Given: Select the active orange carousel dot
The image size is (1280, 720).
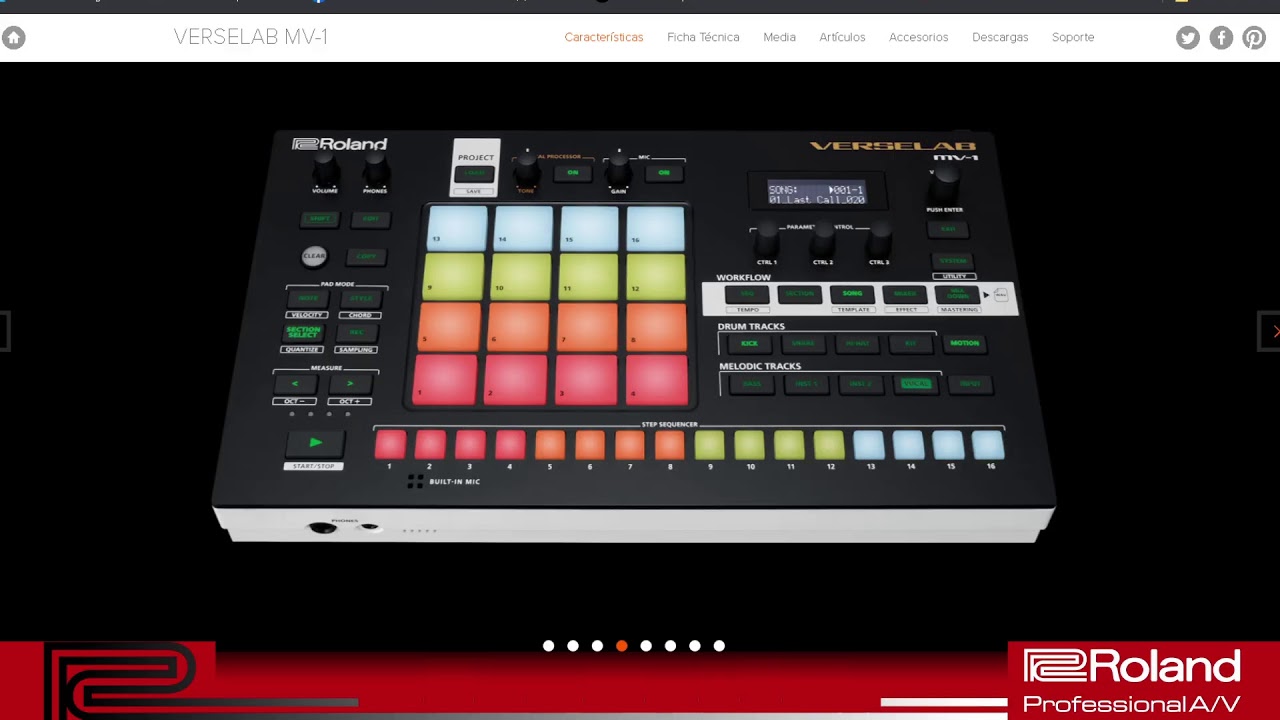Looking at the screenshot, I should click(x=621, y=646).
